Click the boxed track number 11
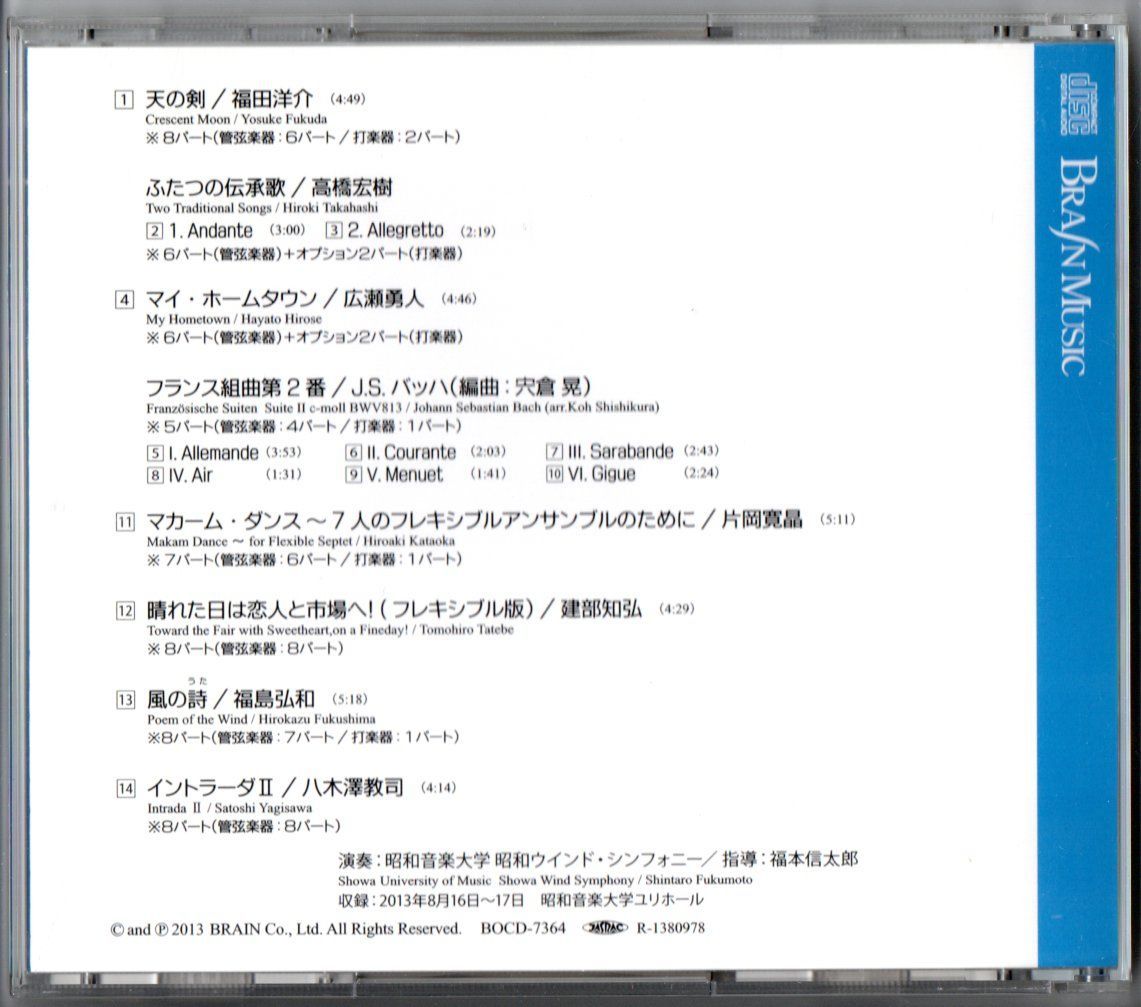Image resolution: width=1141 pixels, height=1007 pixels. (125, 521)
